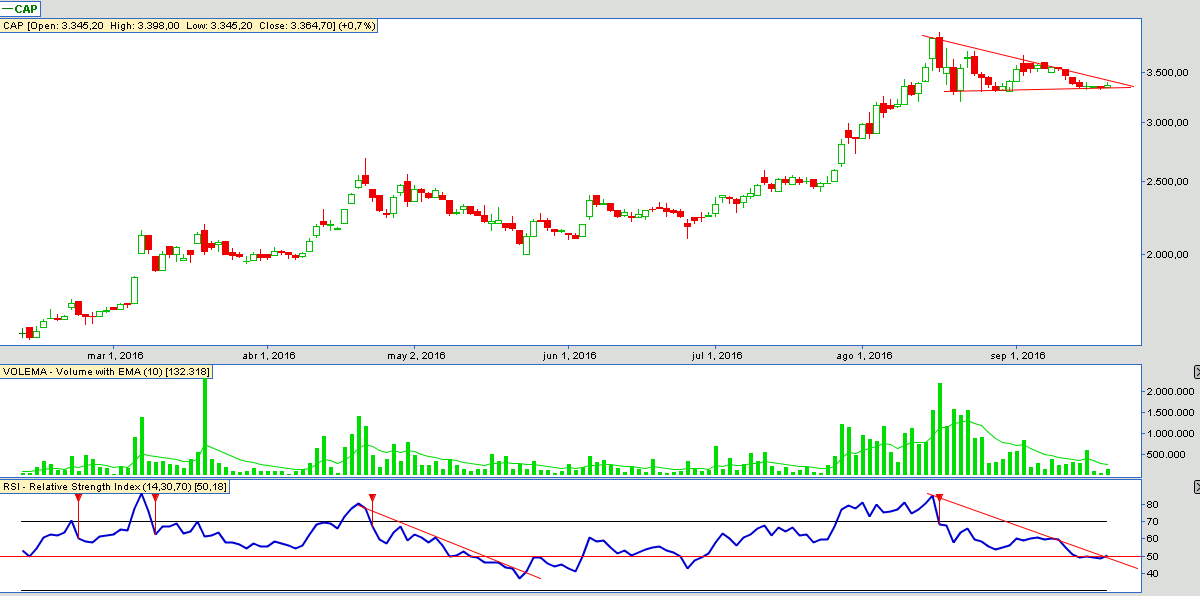Image resolution: width=1200 pixels, height=596 pixels.
Task: Click the 'sep 1, 2016' date label
Action: coord(1017,355)
